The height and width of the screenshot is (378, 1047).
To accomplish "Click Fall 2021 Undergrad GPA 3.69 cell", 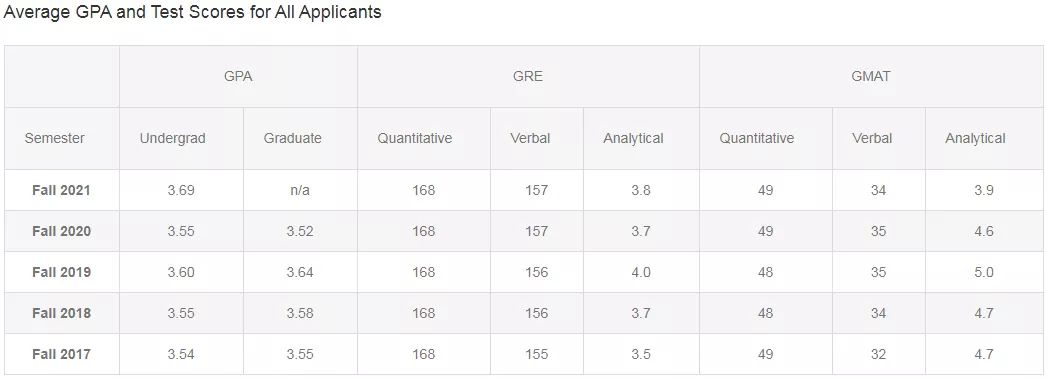I will (181, 190).
